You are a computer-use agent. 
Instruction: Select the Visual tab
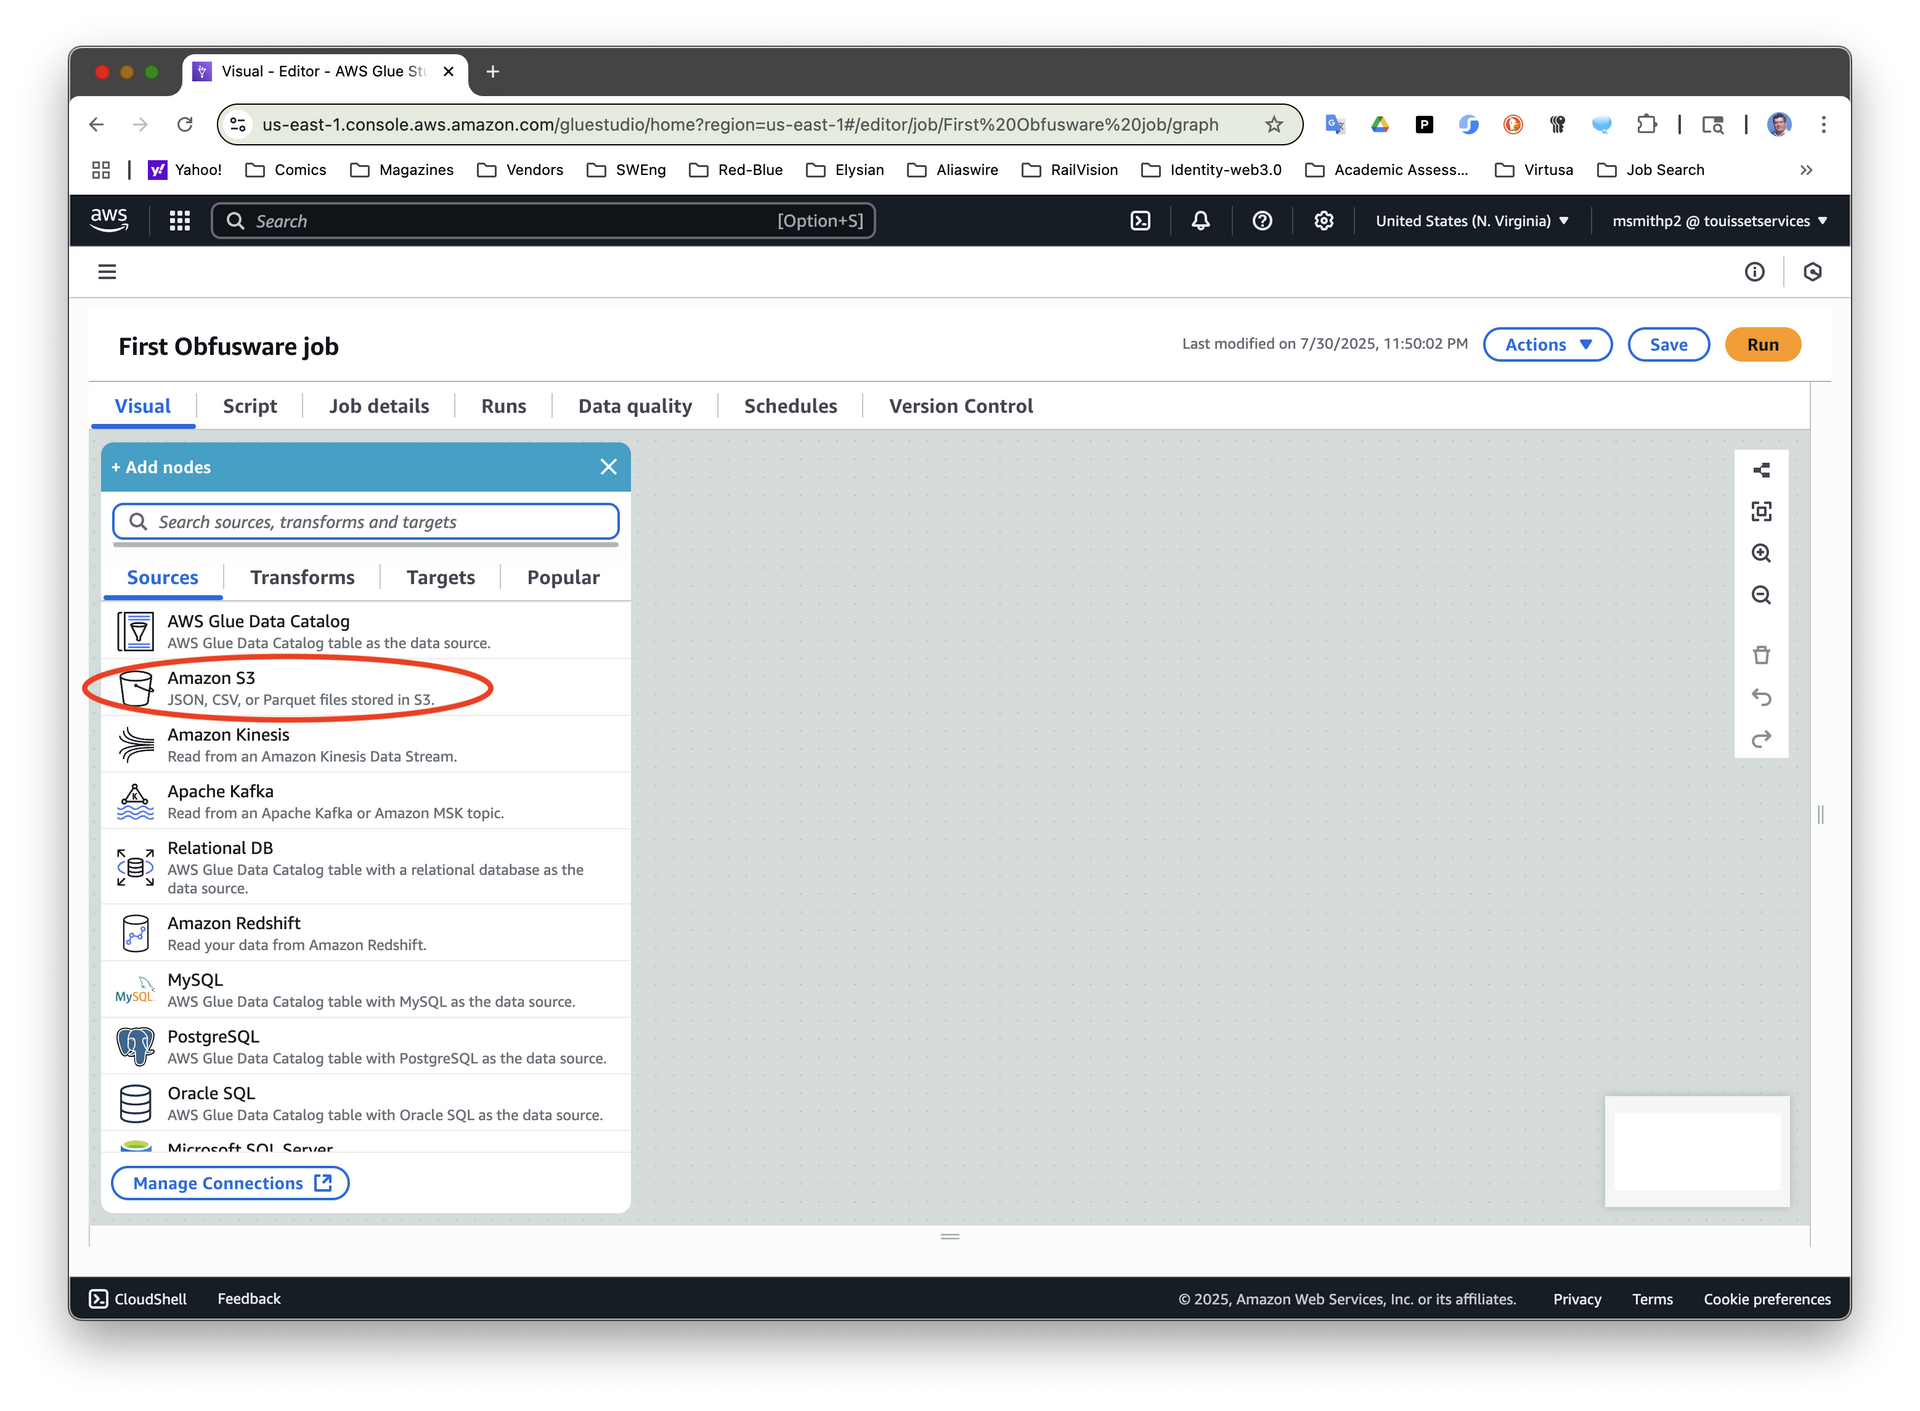[143, 406]
